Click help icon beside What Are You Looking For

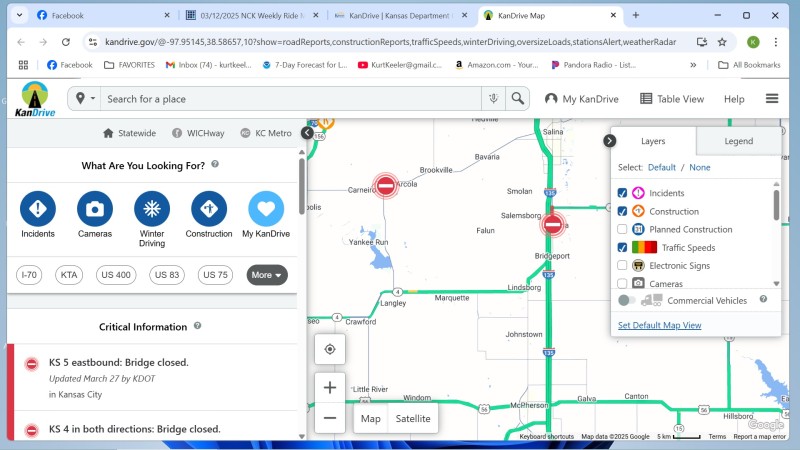215,164
